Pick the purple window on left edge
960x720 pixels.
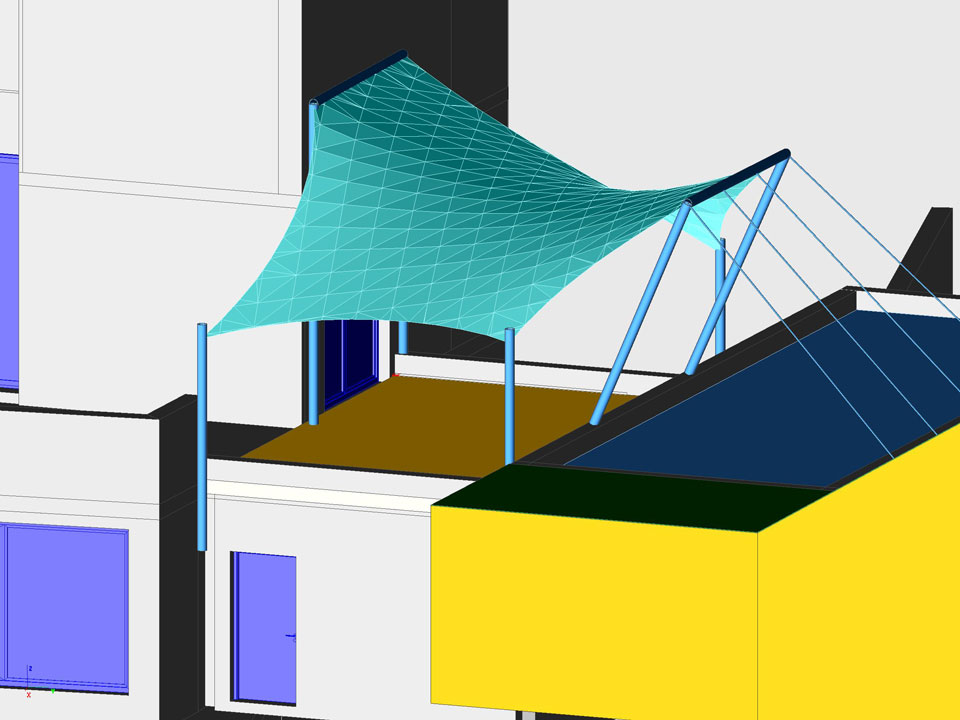point(8,270)
